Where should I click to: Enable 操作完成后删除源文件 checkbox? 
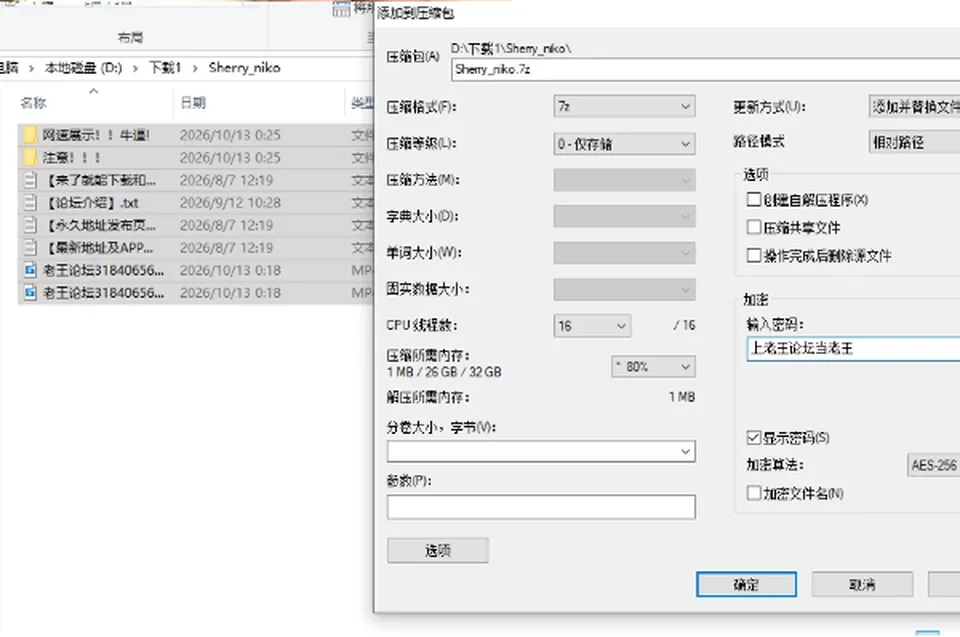point(754,255)
